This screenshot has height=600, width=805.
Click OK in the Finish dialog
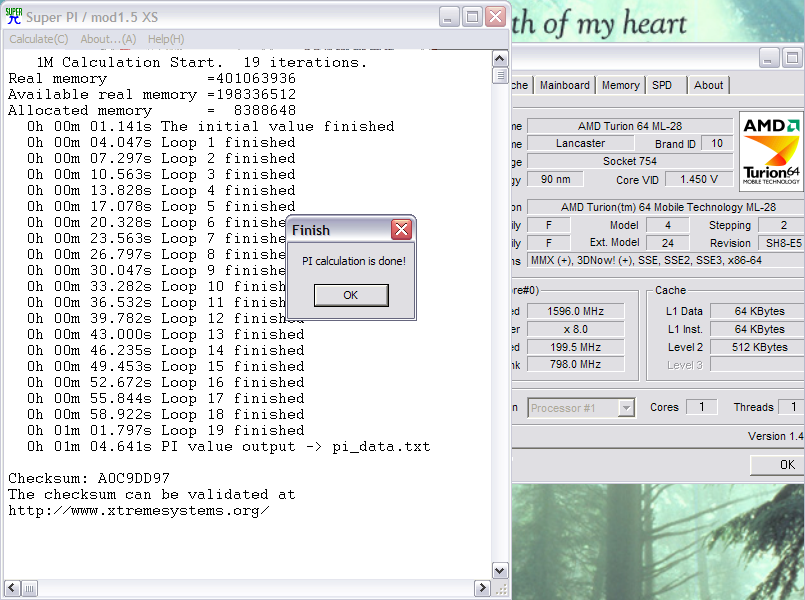click(x=351, y=295)
